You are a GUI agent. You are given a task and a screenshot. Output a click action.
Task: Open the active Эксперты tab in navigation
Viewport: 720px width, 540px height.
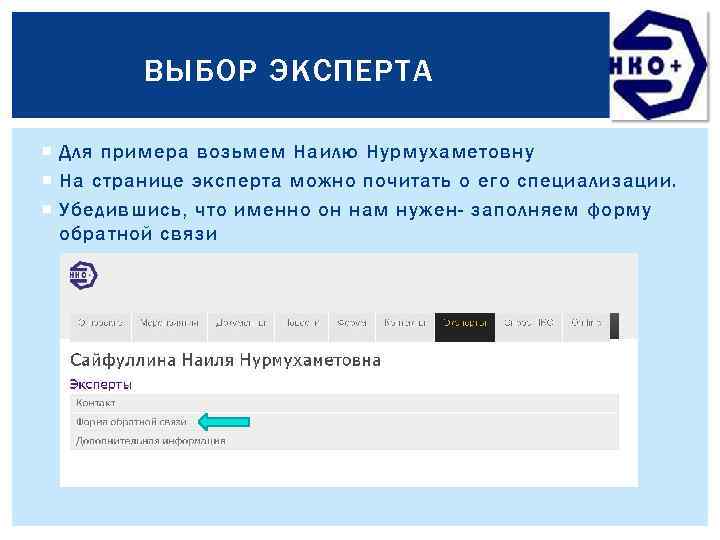(465, 326)
